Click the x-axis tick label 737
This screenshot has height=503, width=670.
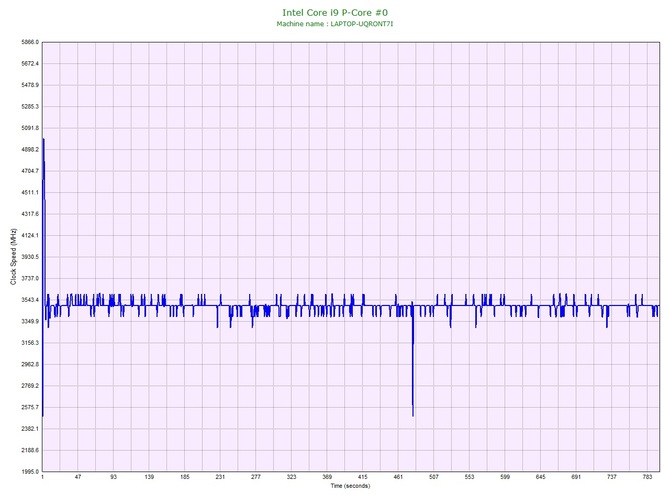pos(612,477)
